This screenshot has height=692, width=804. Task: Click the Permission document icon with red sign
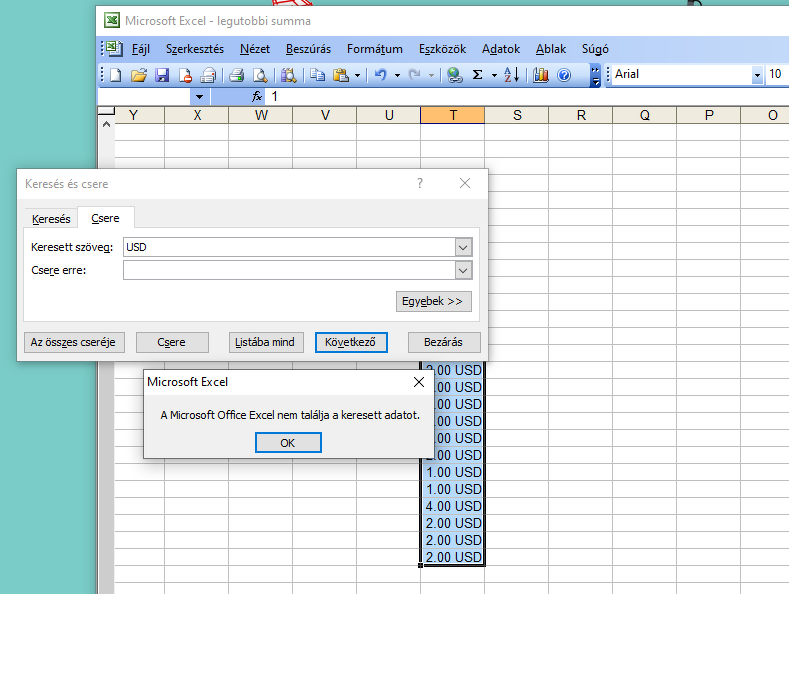185,75
